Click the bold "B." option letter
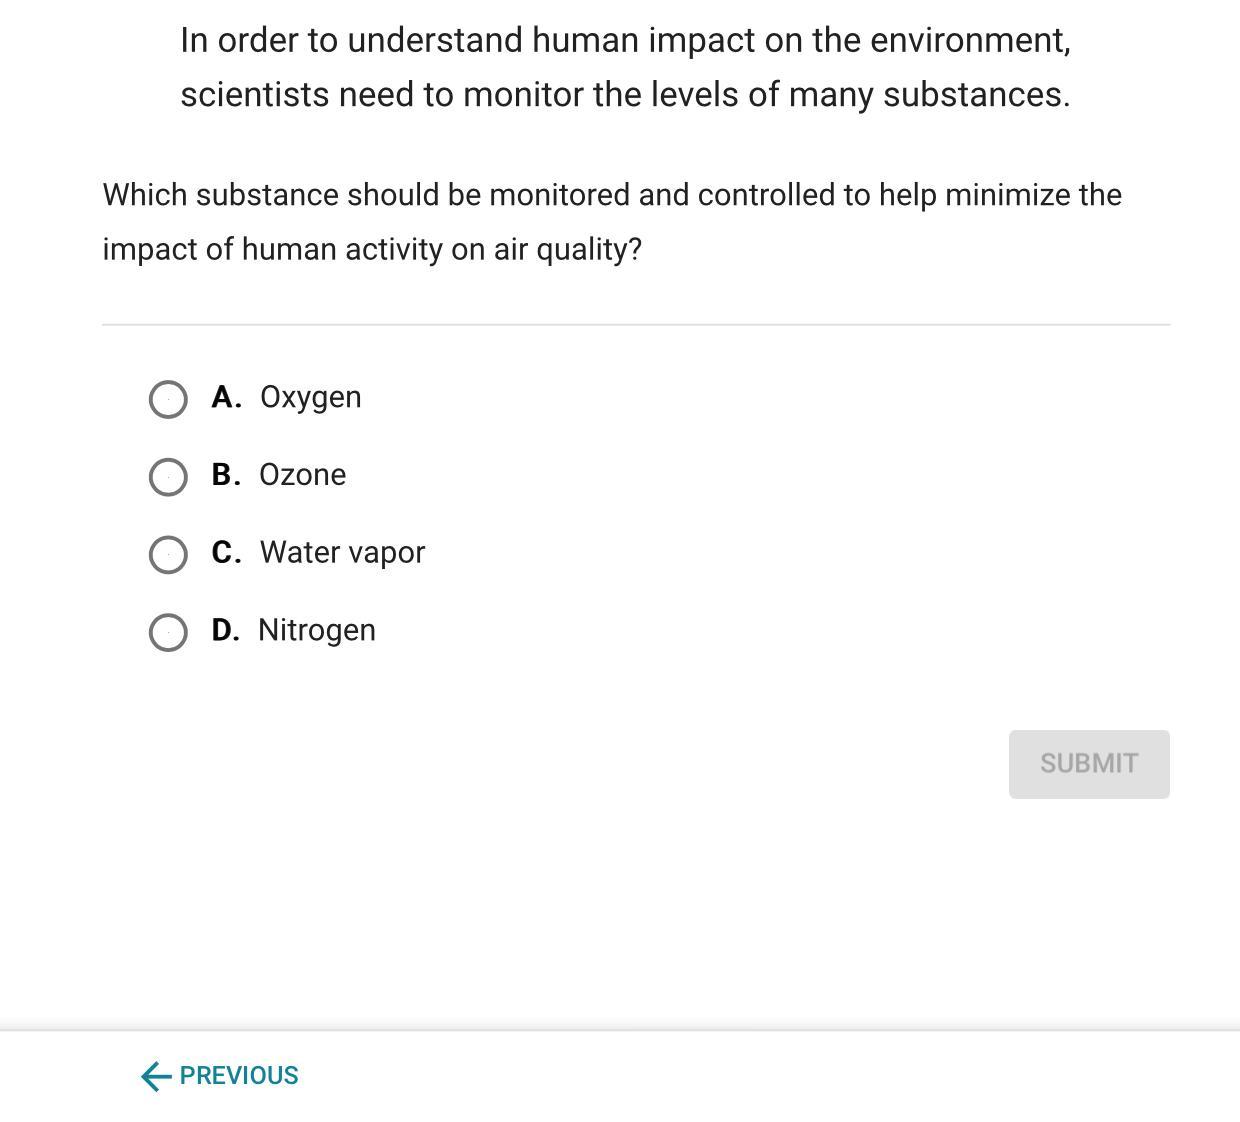This screenshot has height=1122, width=1240. (226, 475)
